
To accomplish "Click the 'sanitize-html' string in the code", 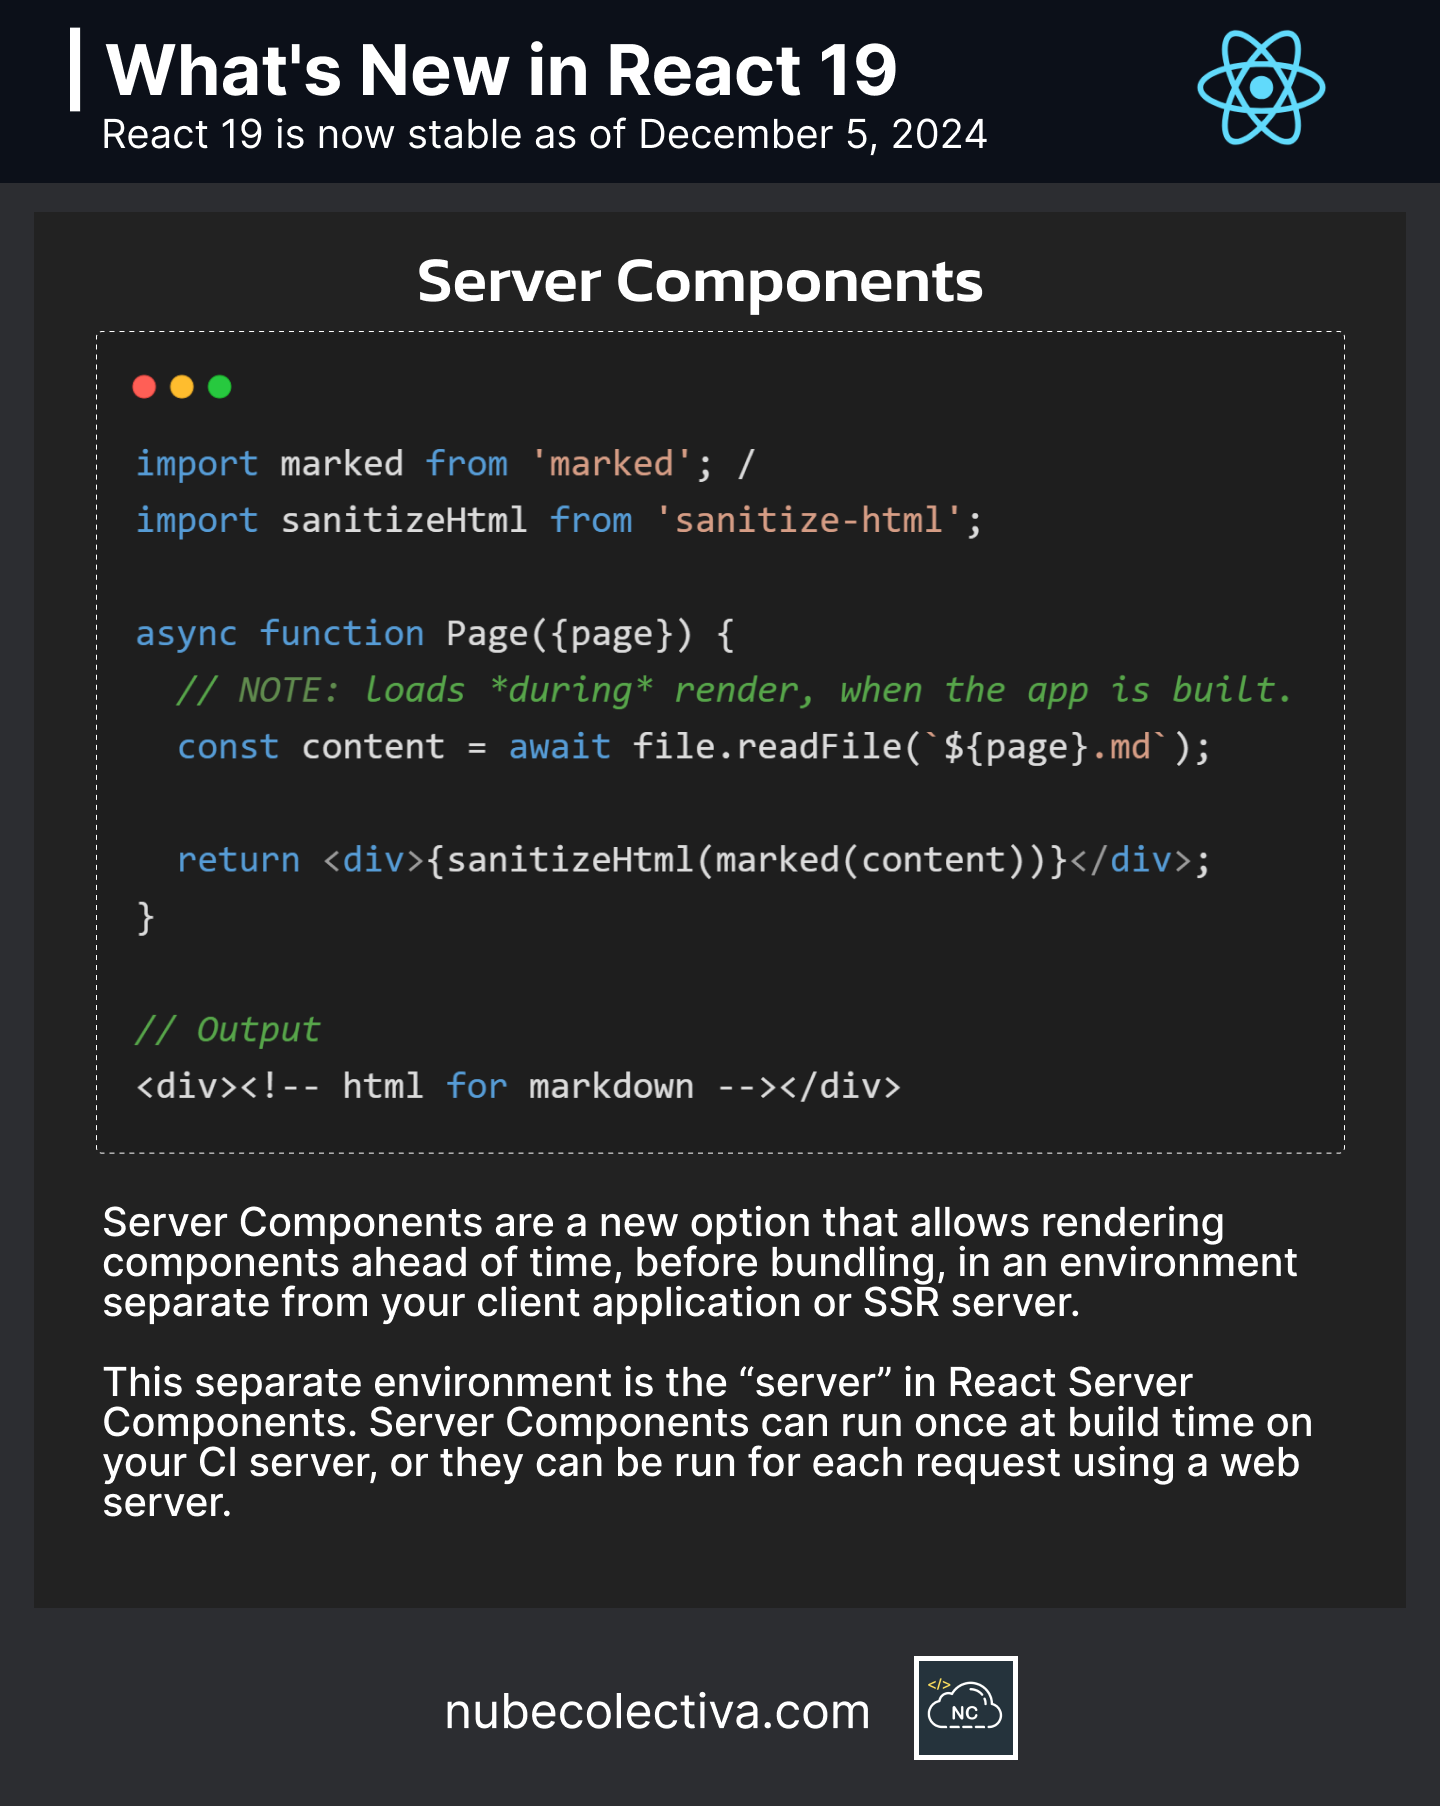I will point(809,520).
